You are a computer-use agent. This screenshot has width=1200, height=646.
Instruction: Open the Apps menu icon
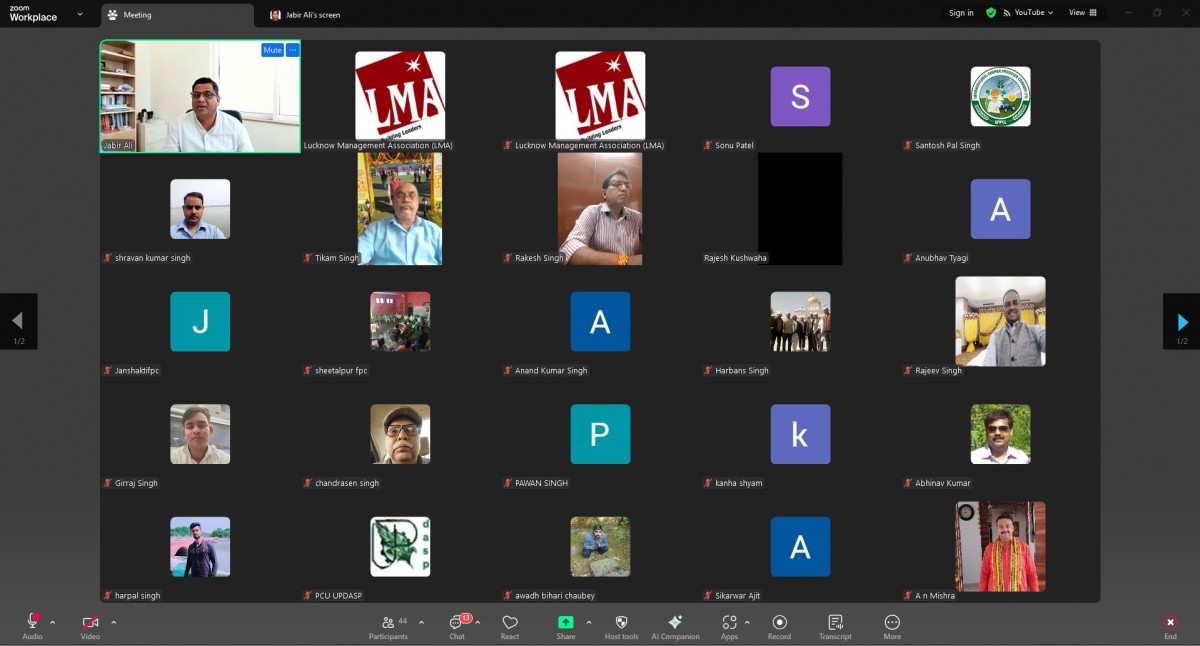729,626
